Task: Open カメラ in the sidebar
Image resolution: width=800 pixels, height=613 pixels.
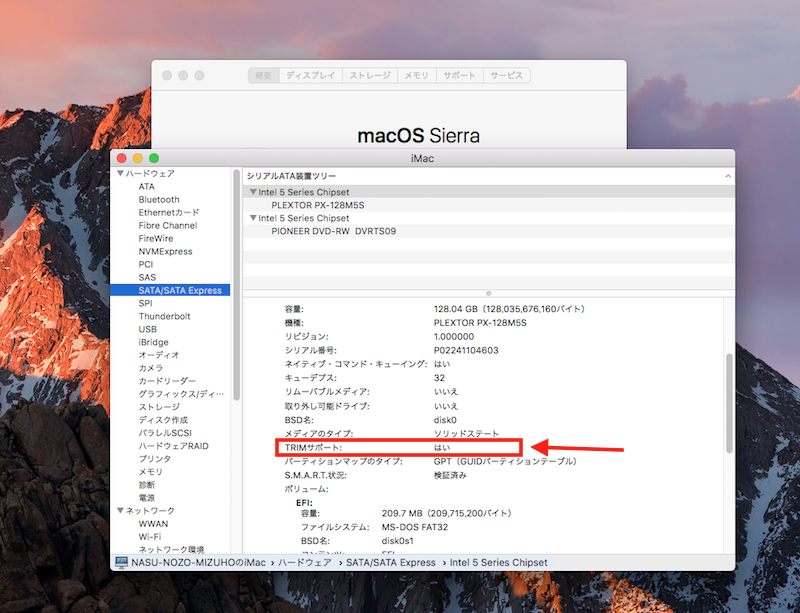Action: pos(151,368)
